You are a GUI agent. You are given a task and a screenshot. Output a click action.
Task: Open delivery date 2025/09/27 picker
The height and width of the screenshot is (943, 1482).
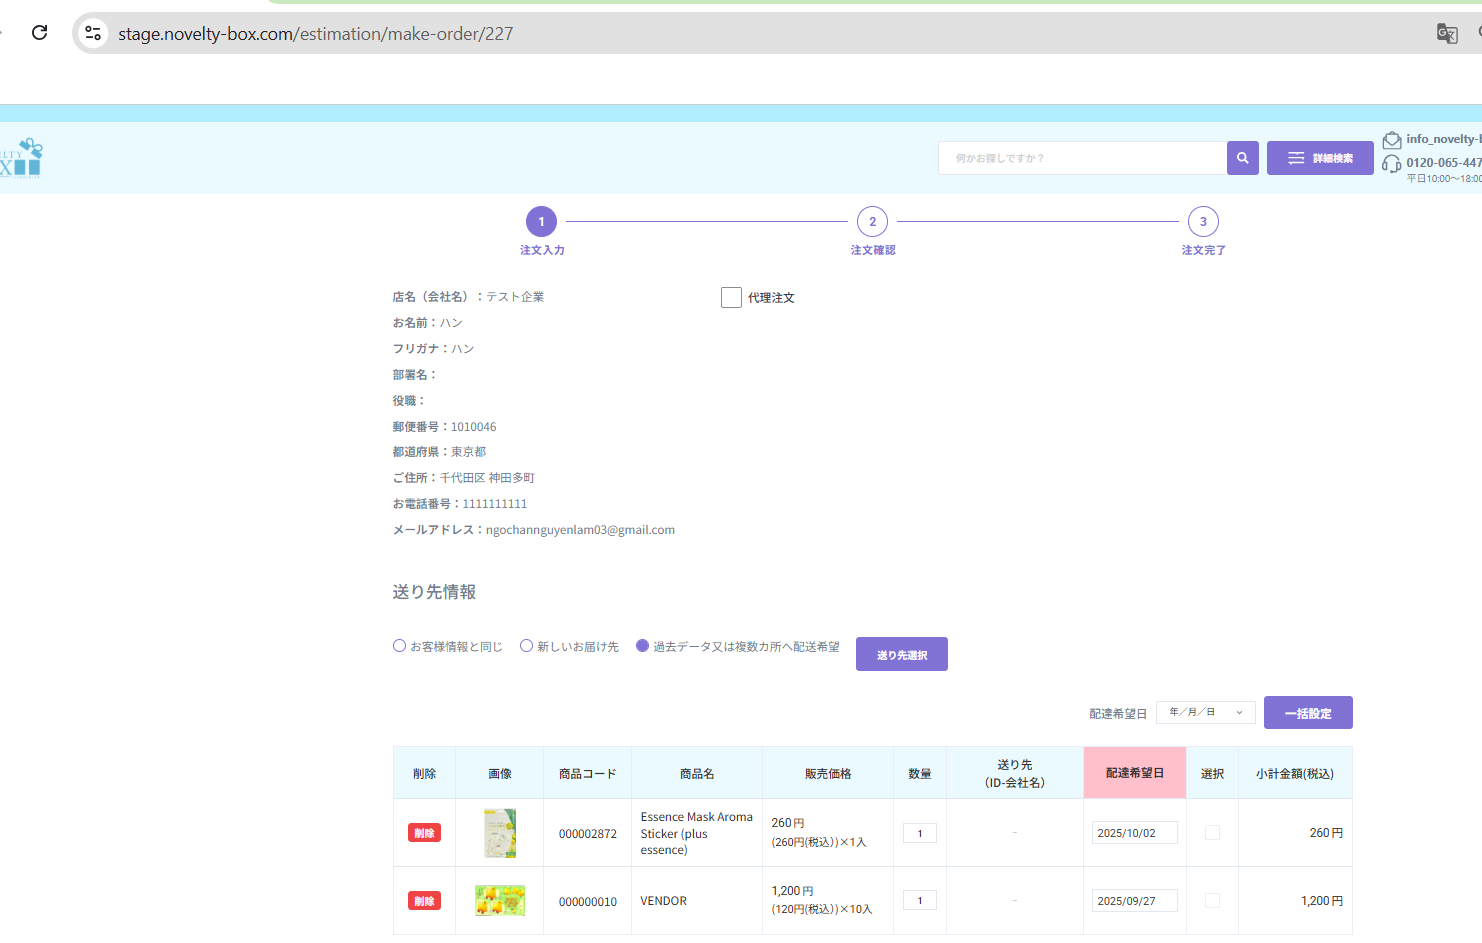click(x=1134, y=901)
